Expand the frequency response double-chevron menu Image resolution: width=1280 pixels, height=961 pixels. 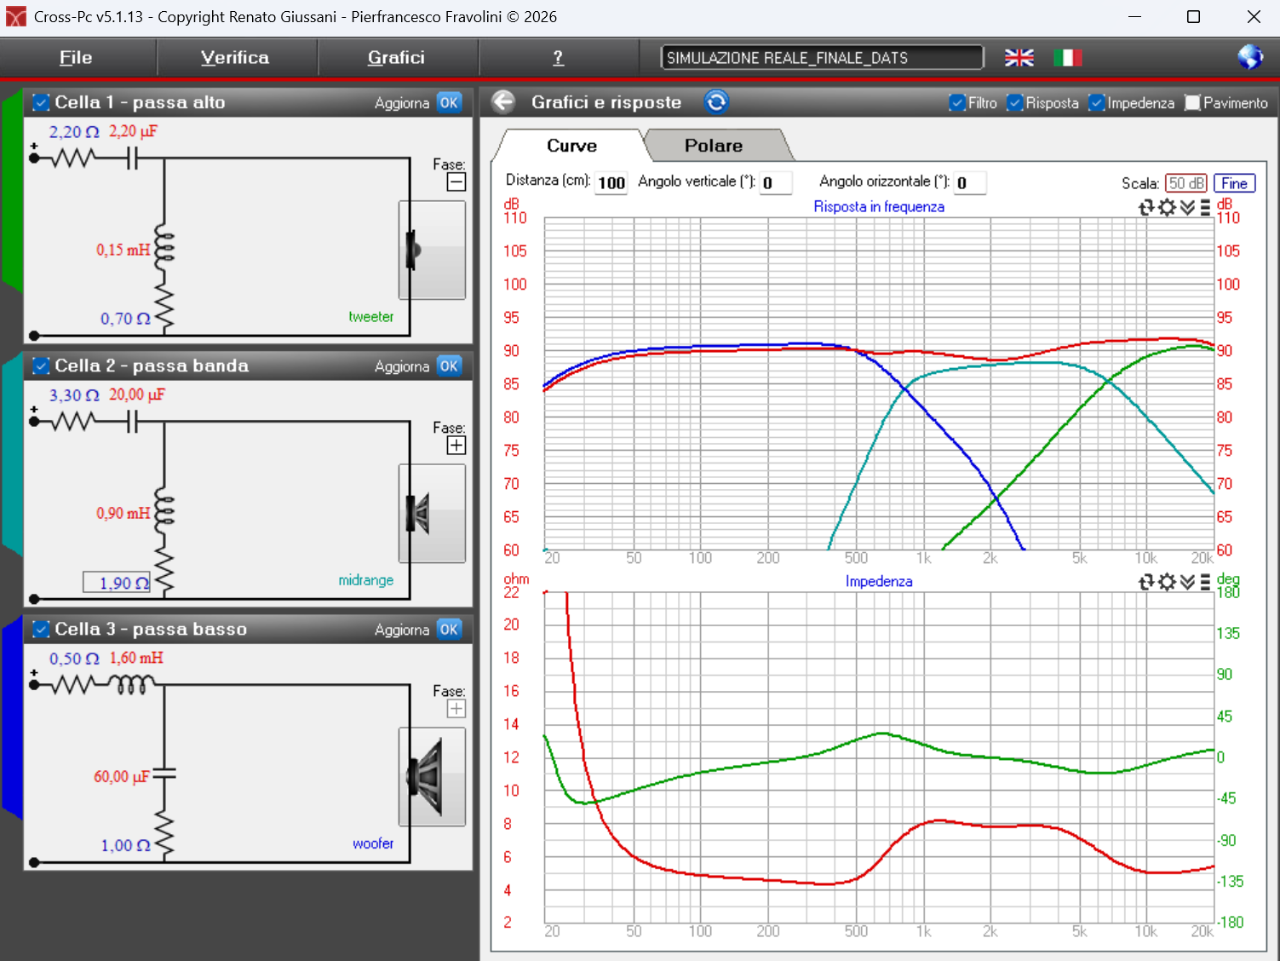pyautogui.click(x=1187, y=208)
